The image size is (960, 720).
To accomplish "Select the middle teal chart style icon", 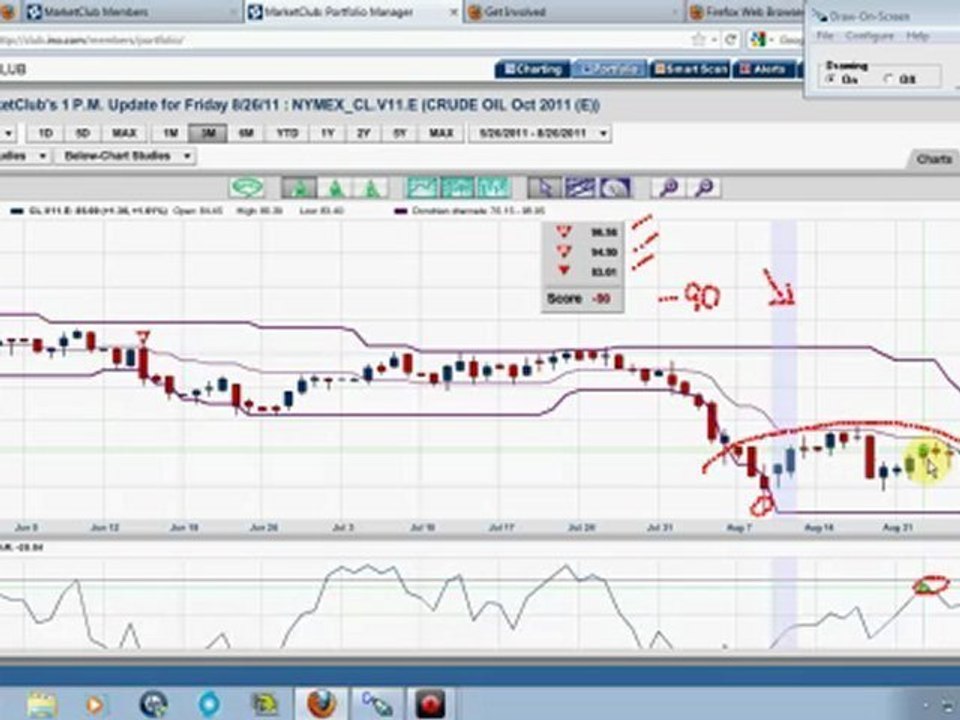I will [x=457, y=187].
